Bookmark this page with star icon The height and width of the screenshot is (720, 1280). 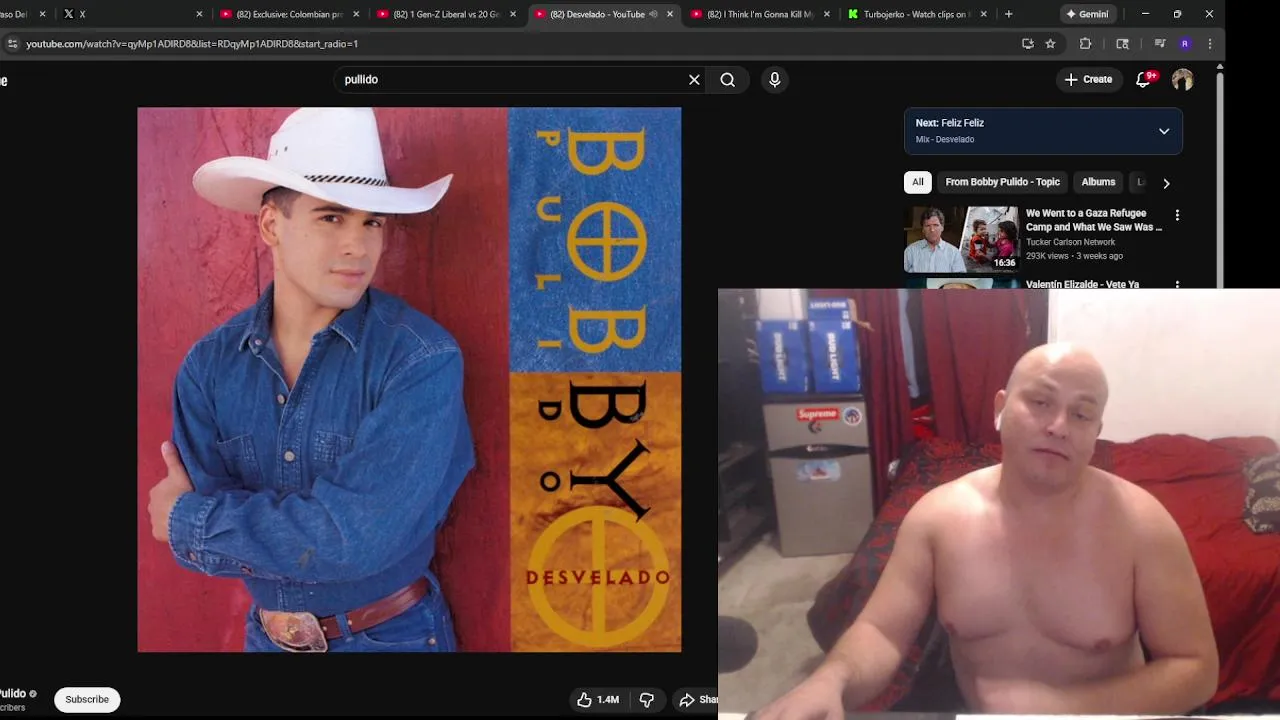tap(1050, 44)
